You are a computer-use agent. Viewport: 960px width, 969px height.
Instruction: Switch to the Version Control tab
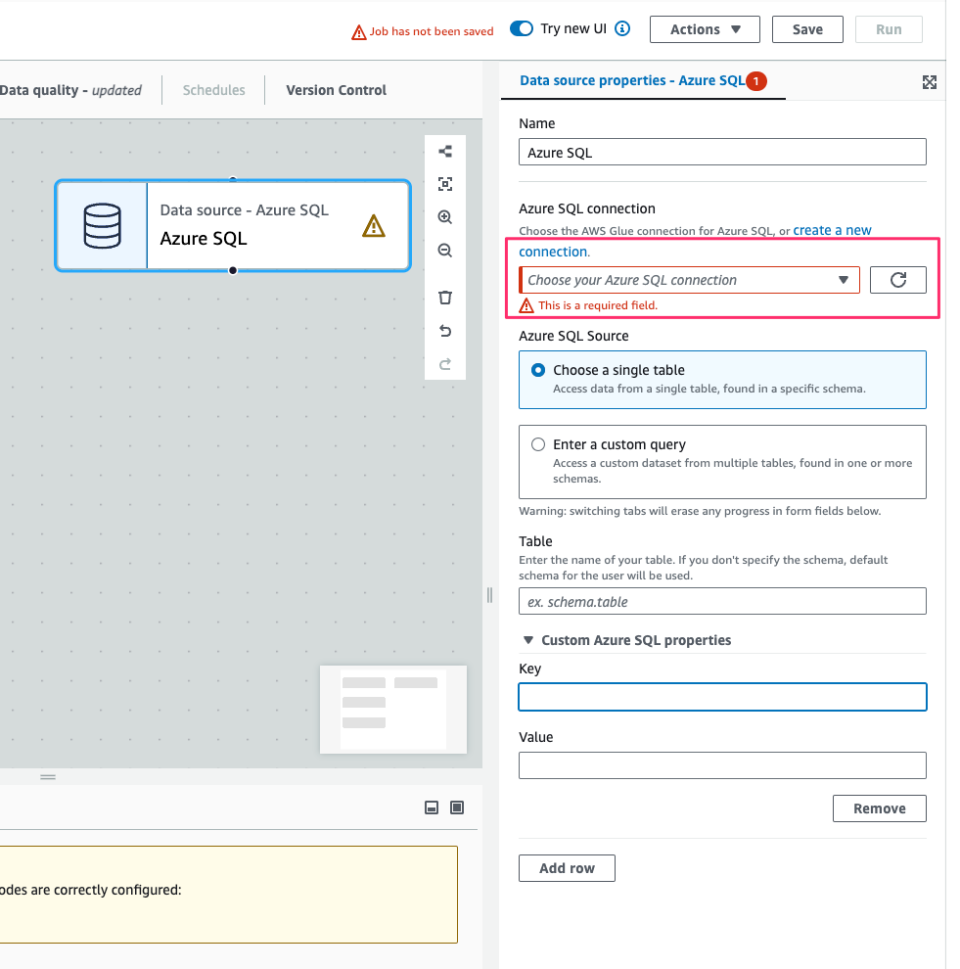[x=336, y=90]
